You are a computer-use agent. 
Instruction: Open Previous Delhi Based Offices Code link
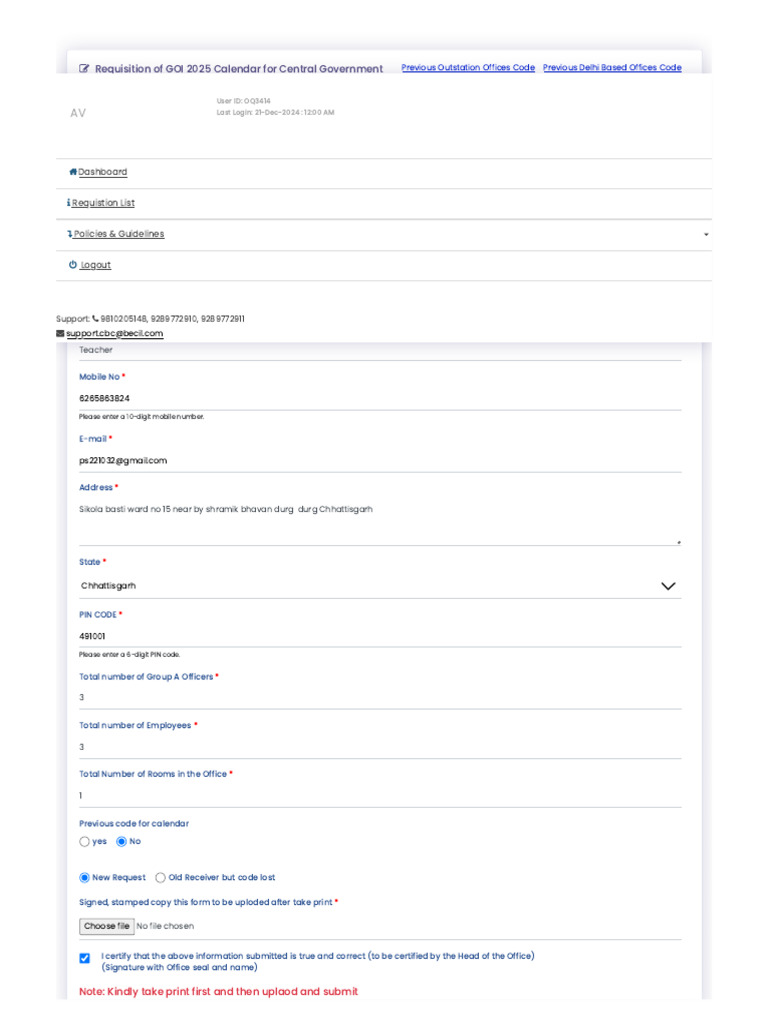pos(612,67)
